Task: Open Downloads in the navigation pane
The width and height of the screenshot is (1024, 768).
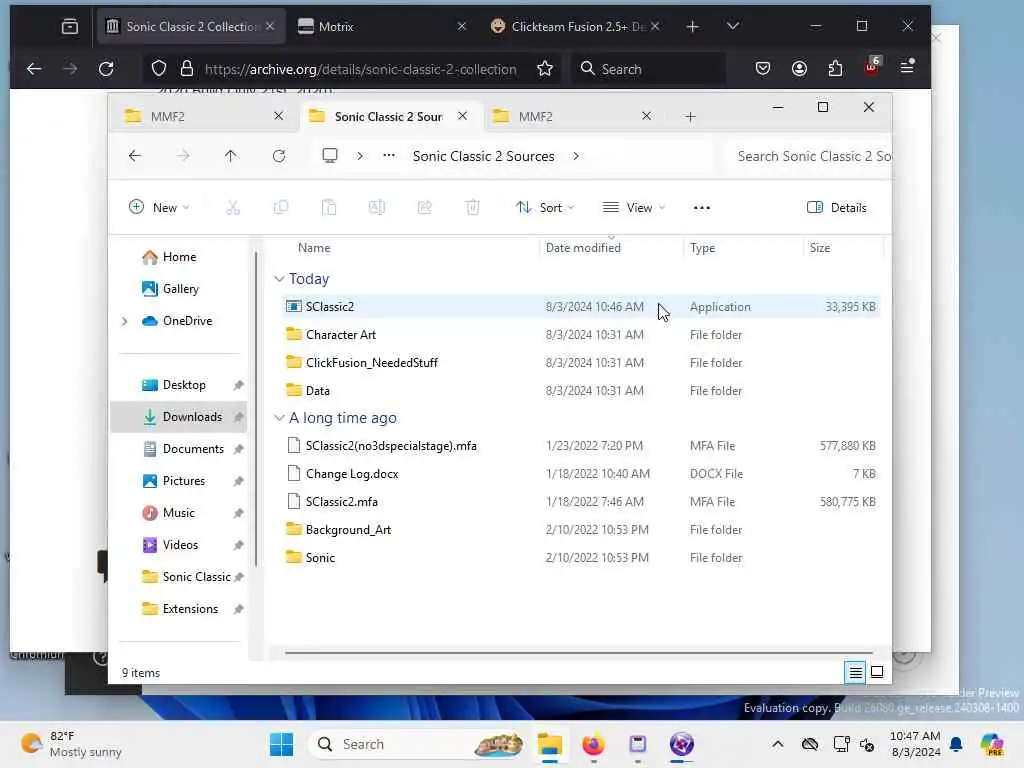Action: (179, 417)
